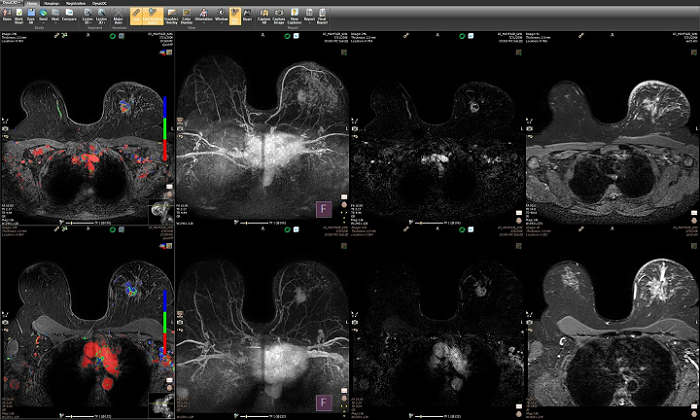700x420 pixels.
Task: Click the View Captures button
Action: pyautogui.click(x=293, y=17)
